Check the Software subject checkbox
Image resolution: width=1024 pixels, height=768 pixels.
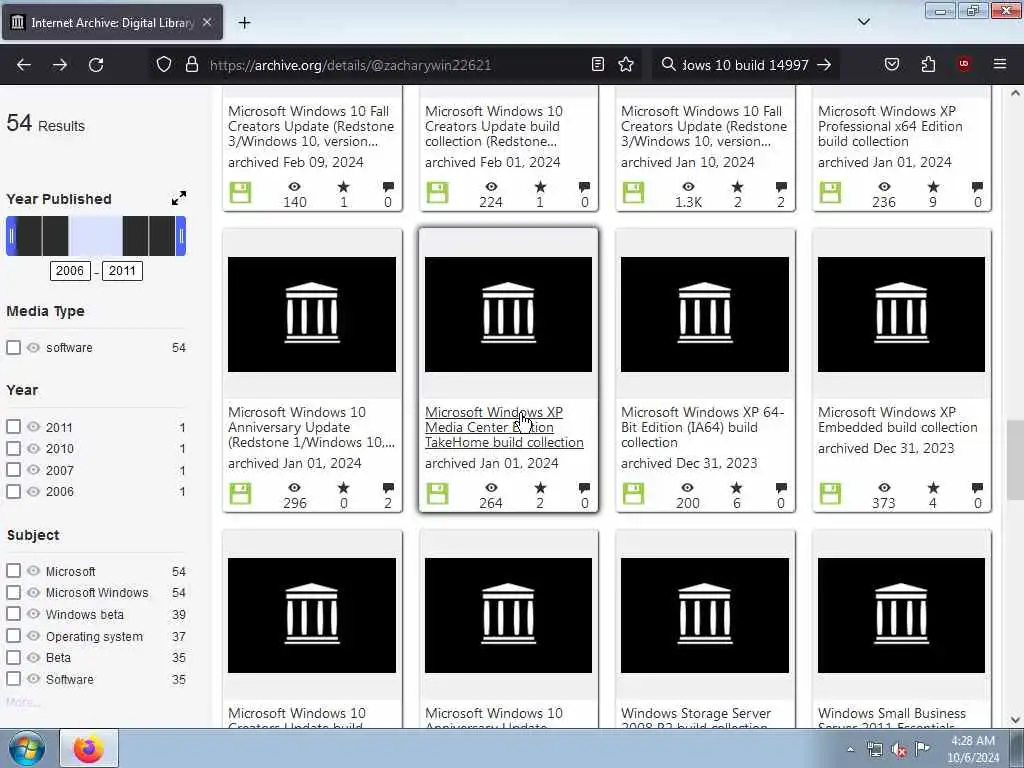[x=13, y=679]
